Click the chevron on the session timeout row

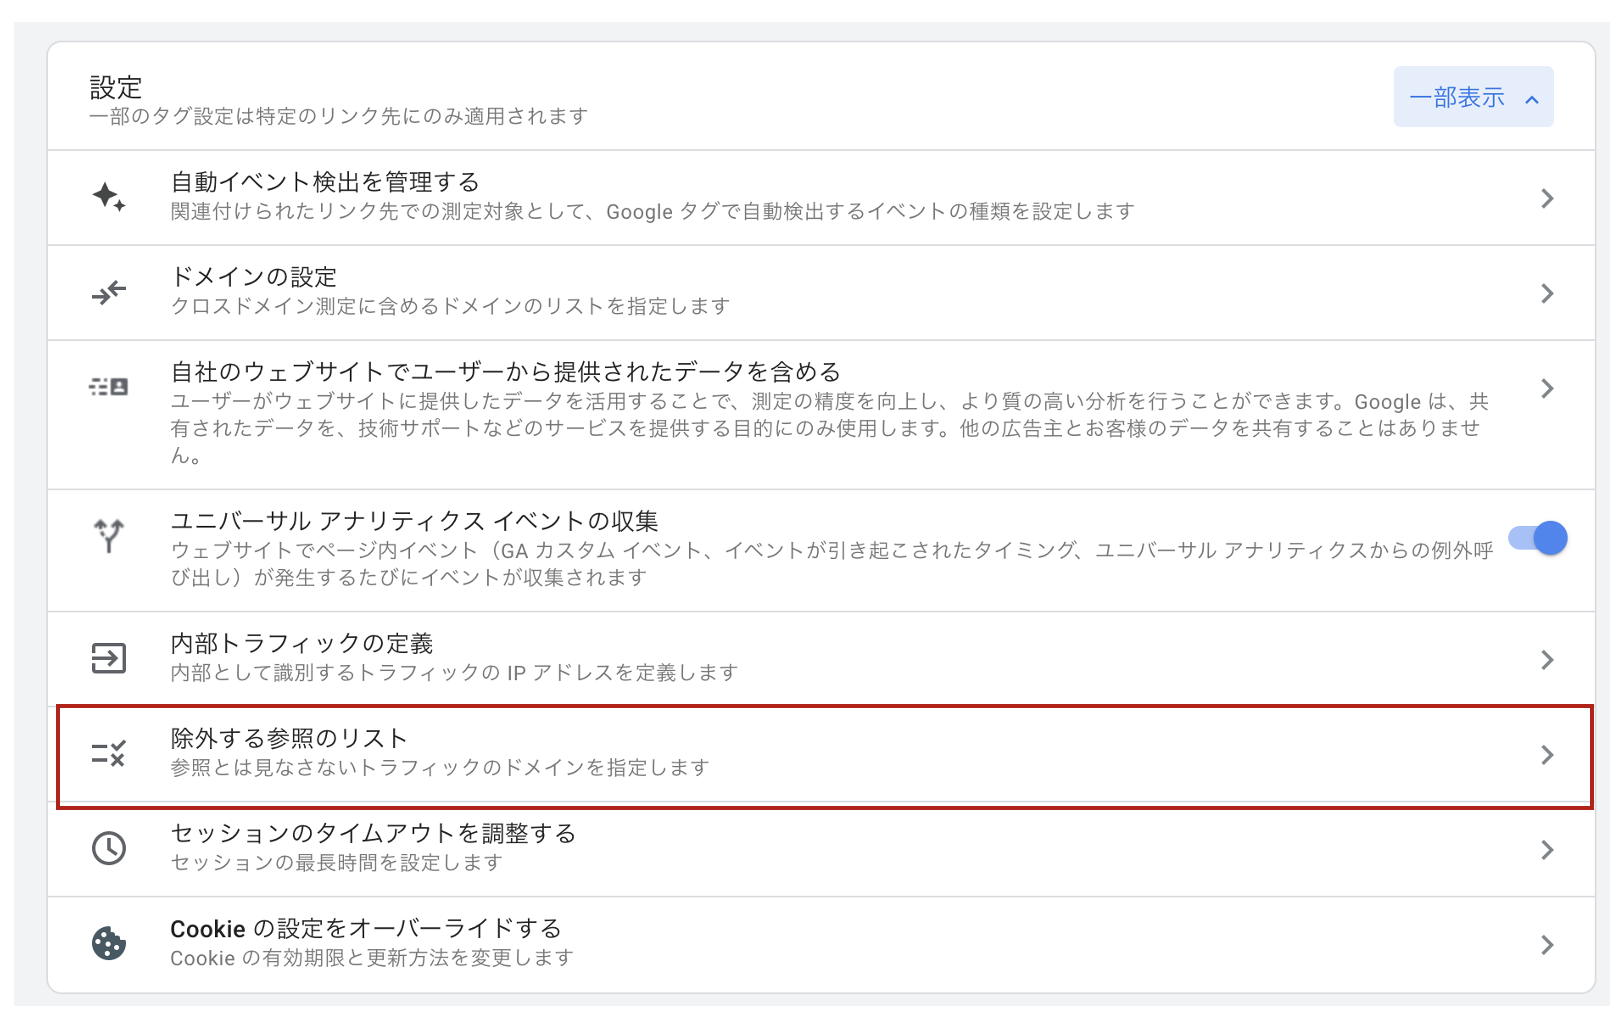[1547, 849]
